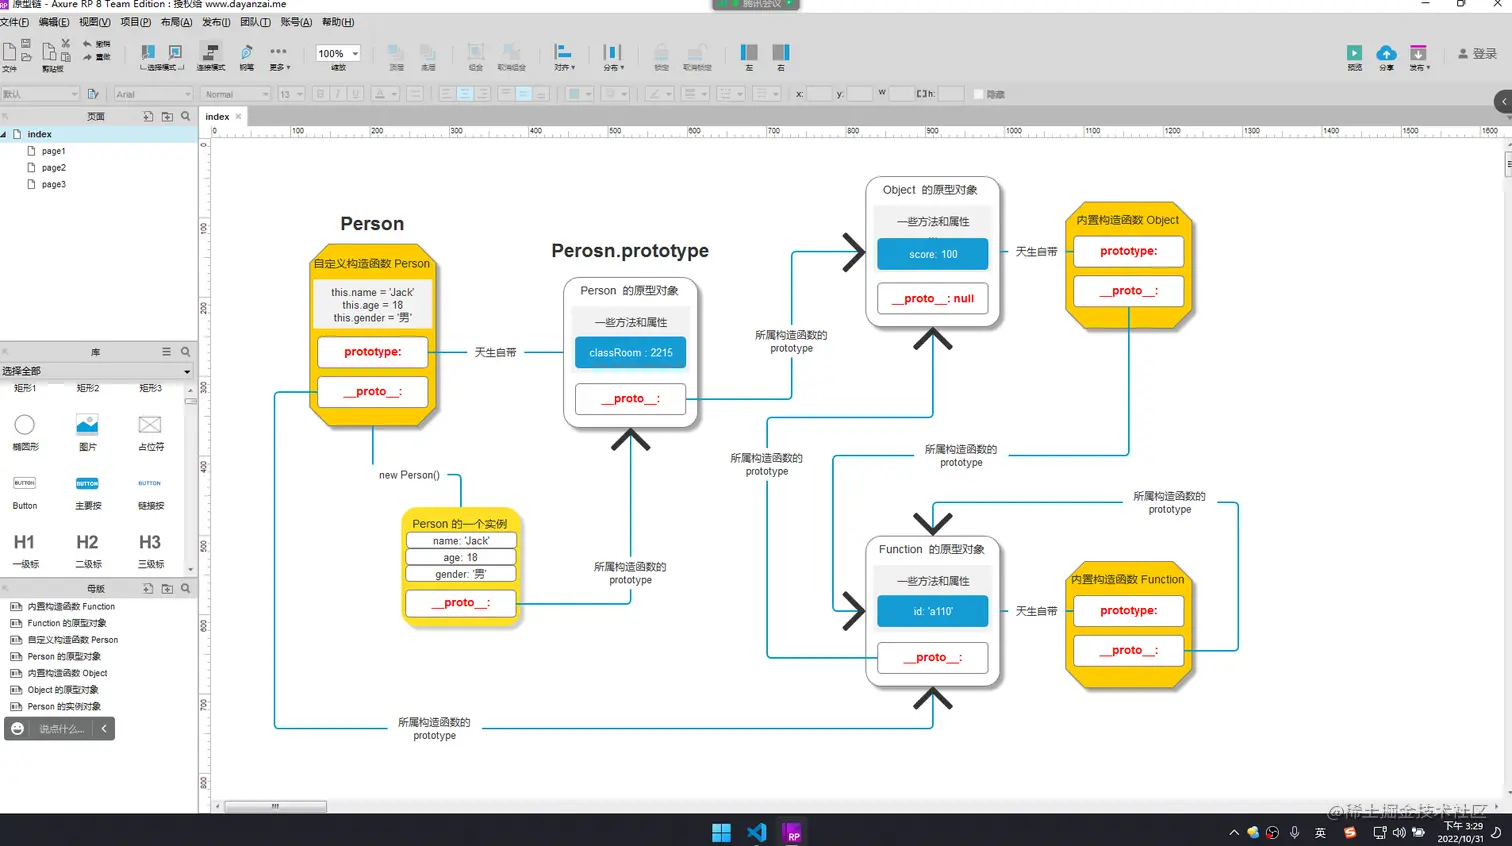The height and width of the screenshot is (846, 1512).
Task: Click the send to bottom layer icon
Action: click(427, 52)
